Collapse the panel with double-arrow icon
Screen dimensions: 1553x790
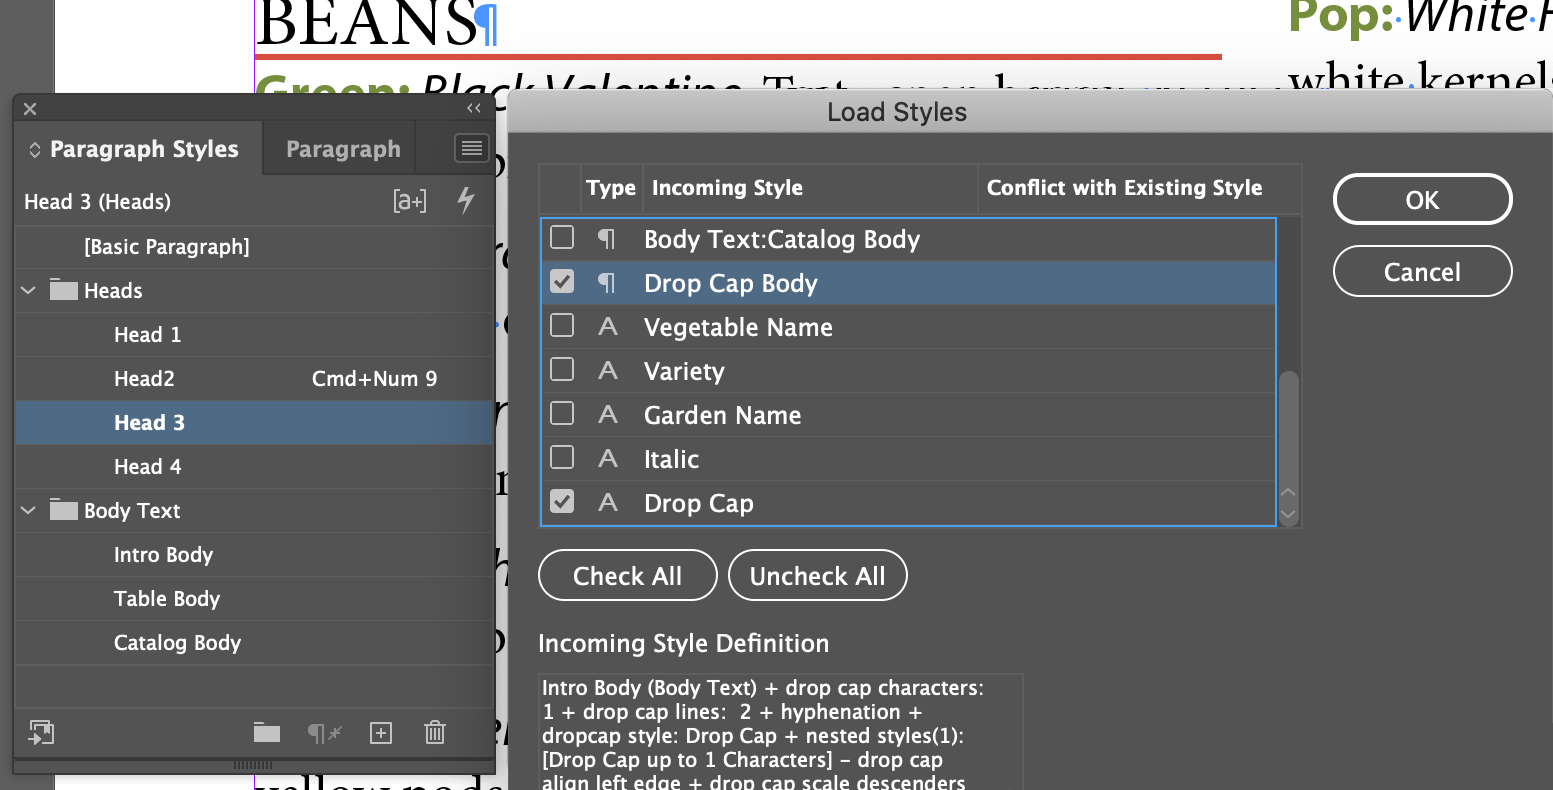click(474, 108)
